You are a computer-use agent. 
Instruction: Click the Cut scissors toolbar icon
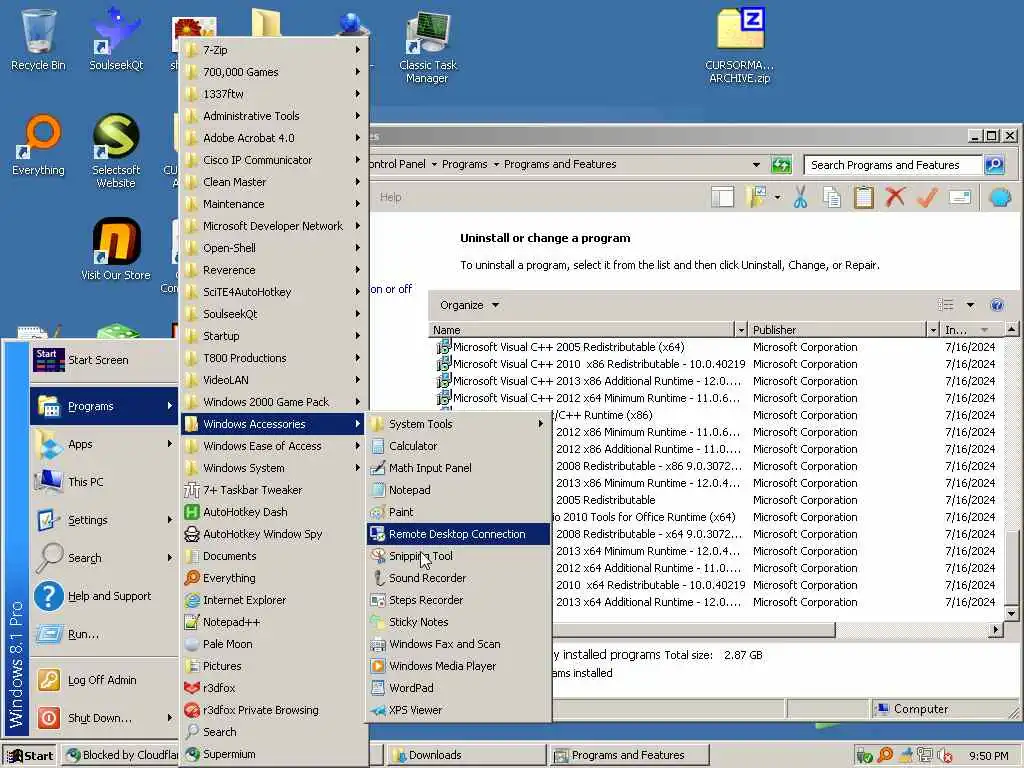[x=801, y=197]
